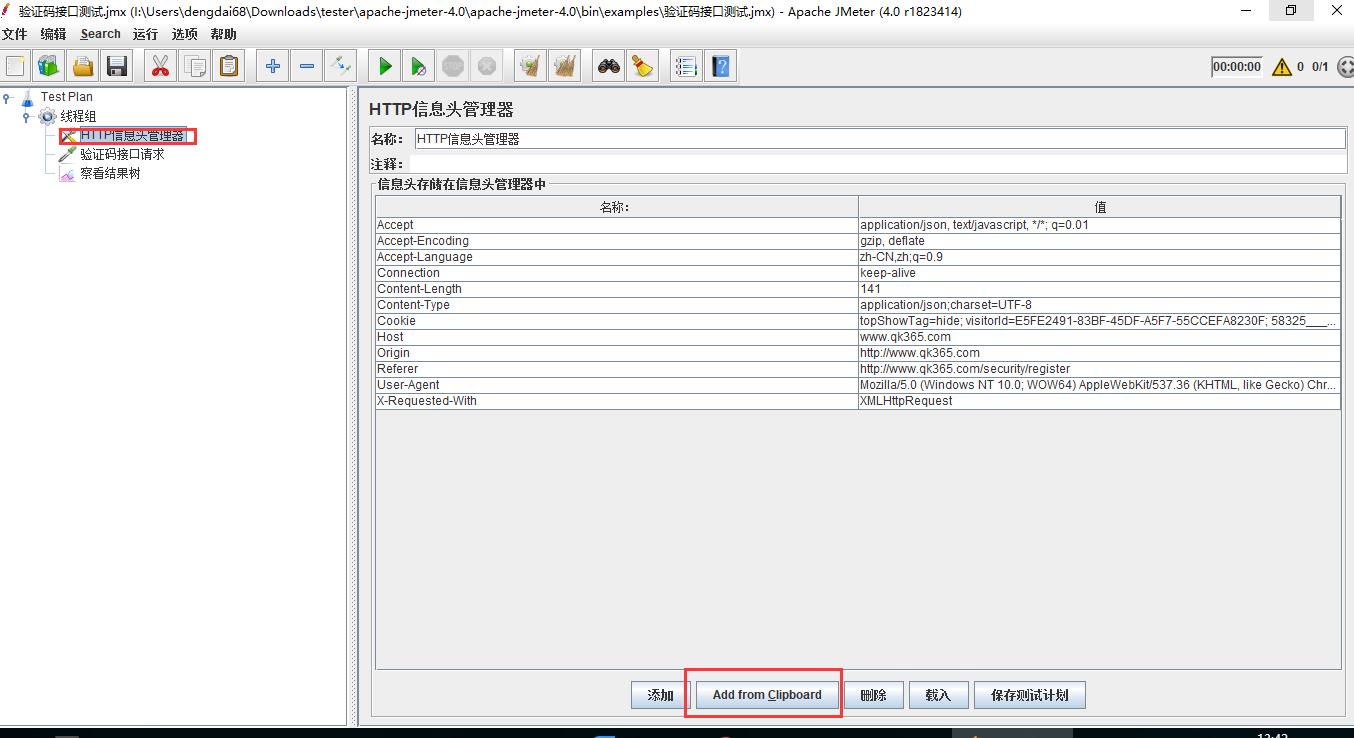1354x738 pixels.
Task: Collapse the Test Plan tree node toggle
Action: (x=7, y=97)
